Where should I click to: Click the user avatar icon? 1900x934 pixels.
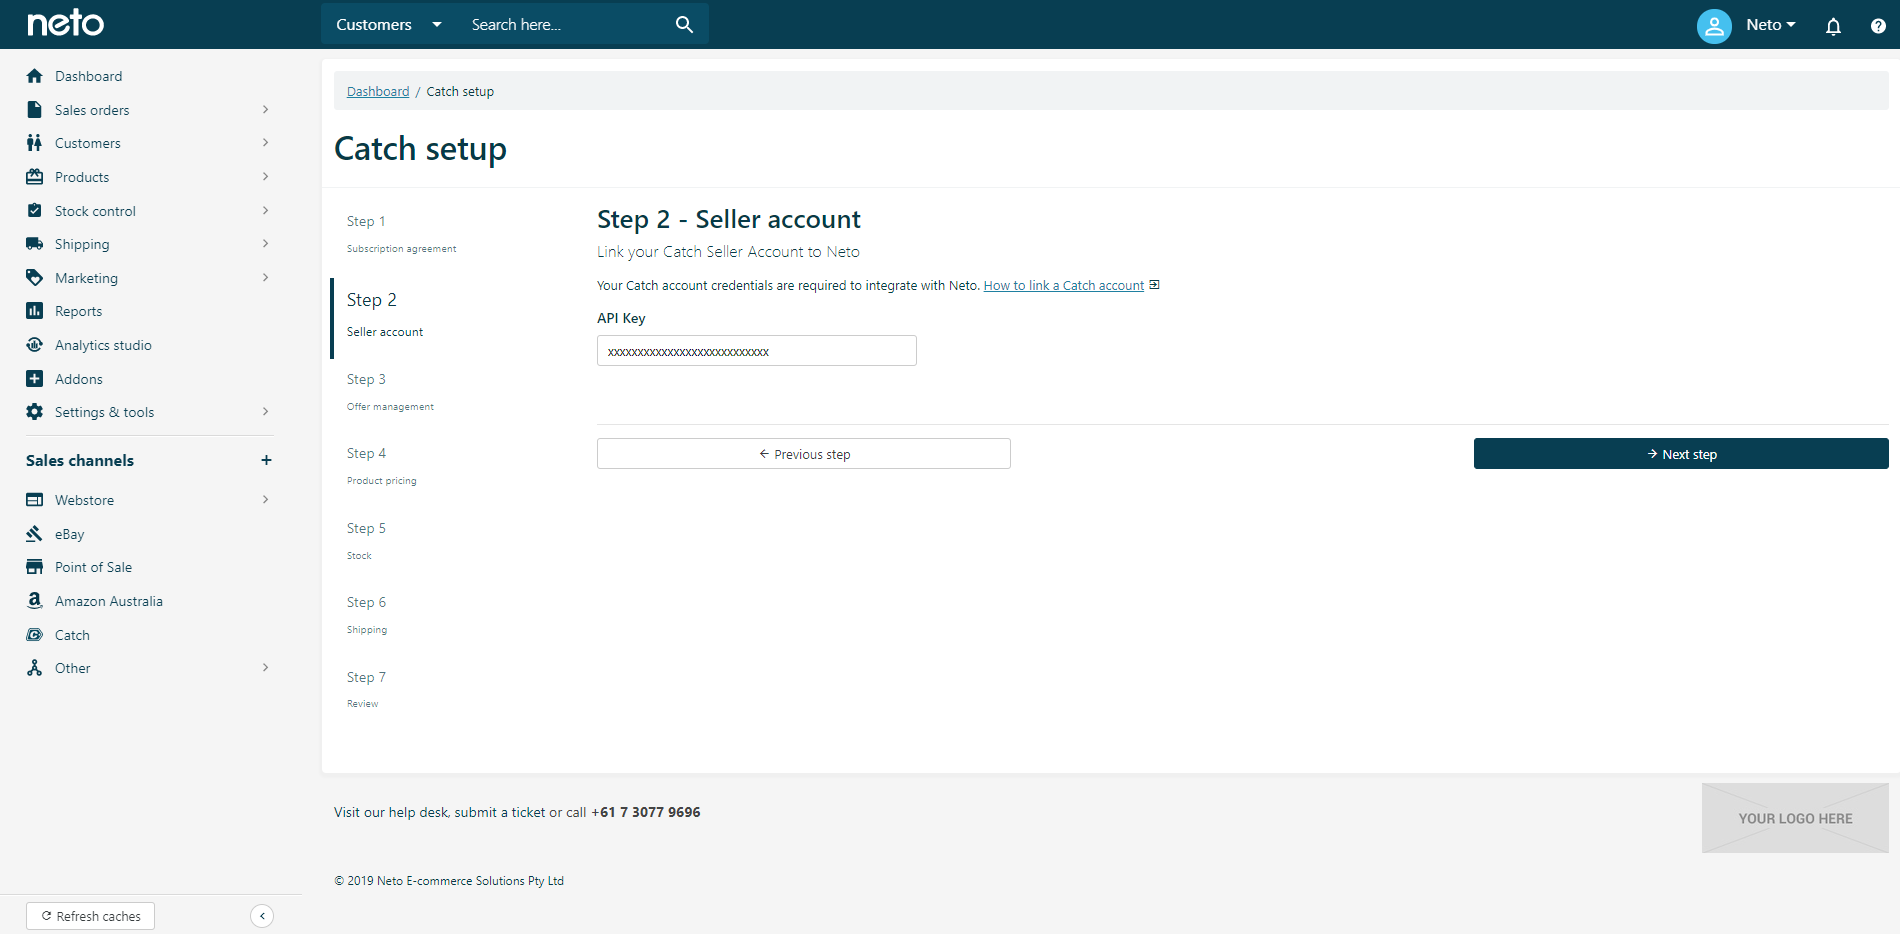(x=1714, y=26)
